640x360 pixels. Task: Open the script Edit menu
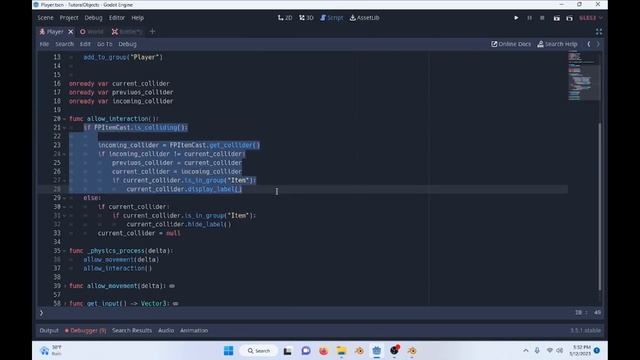(85, 44)
